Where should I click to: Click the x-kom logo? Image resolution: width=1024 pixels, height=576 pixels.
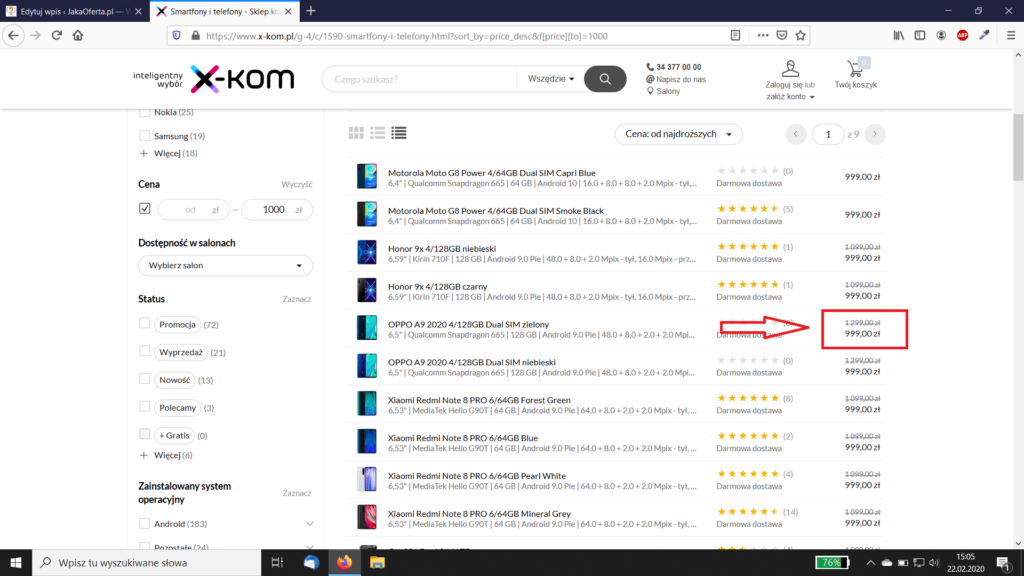(x=242, y=79)
